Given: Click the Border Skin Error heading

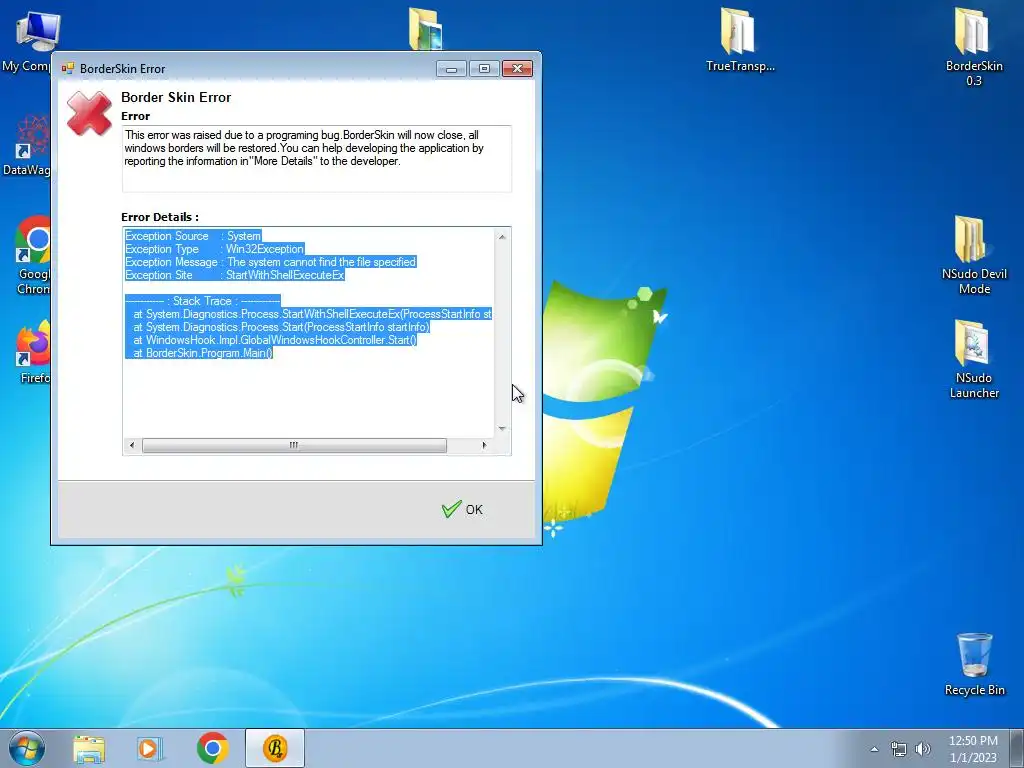Looking at the screenshot, I should [176, 97].
